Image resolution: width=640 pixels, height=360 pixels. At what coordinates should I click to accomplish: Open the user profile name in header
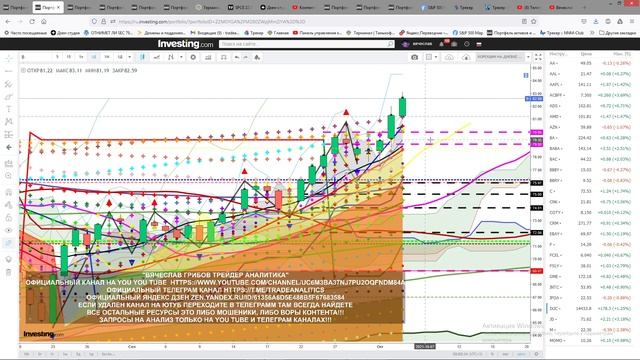[x=422, y=44]
